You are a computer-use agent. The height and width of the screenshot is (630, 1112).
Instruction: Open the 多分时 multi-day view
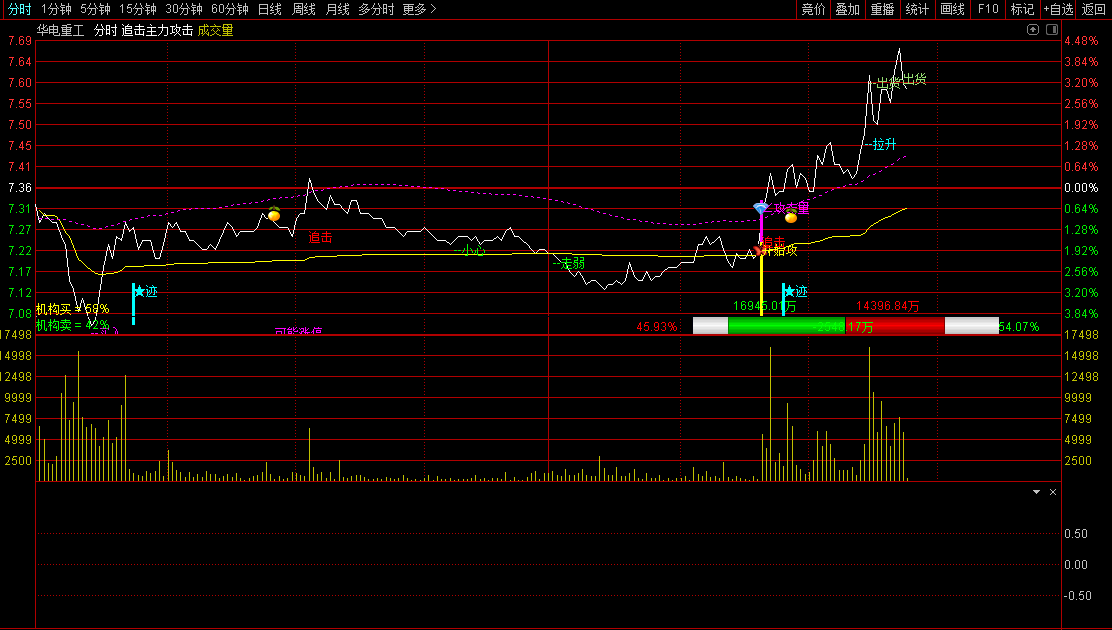(376, 9)
